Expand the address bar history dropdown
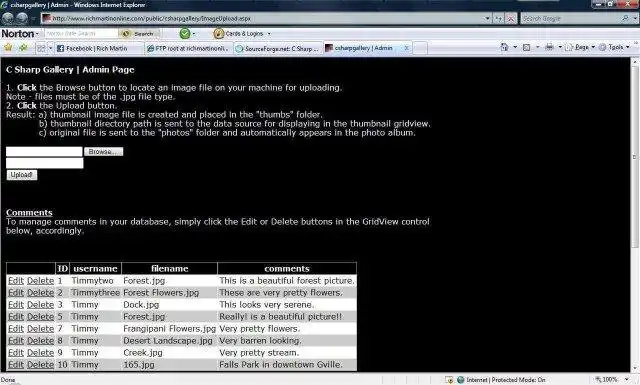 click(x=487, y=18)
